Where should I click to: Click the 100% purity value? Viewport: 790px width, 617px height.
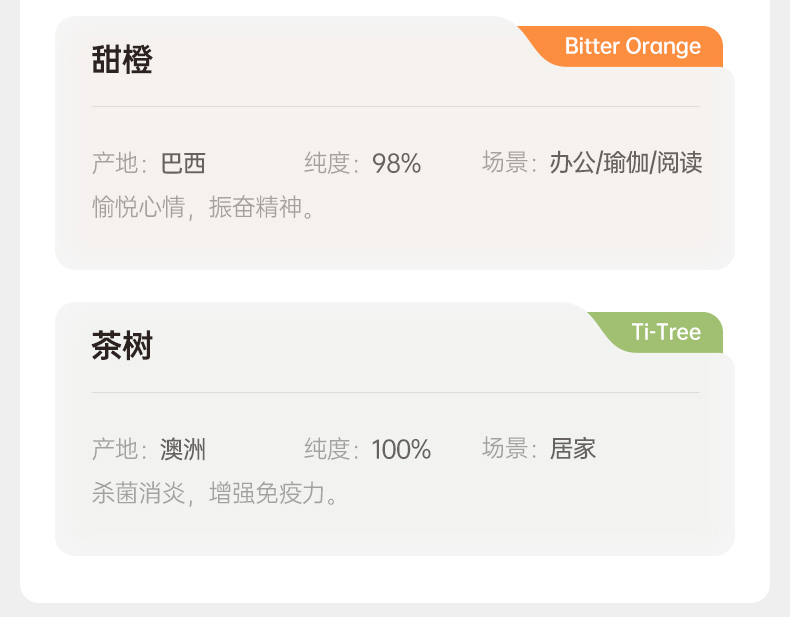pos(401,450)
